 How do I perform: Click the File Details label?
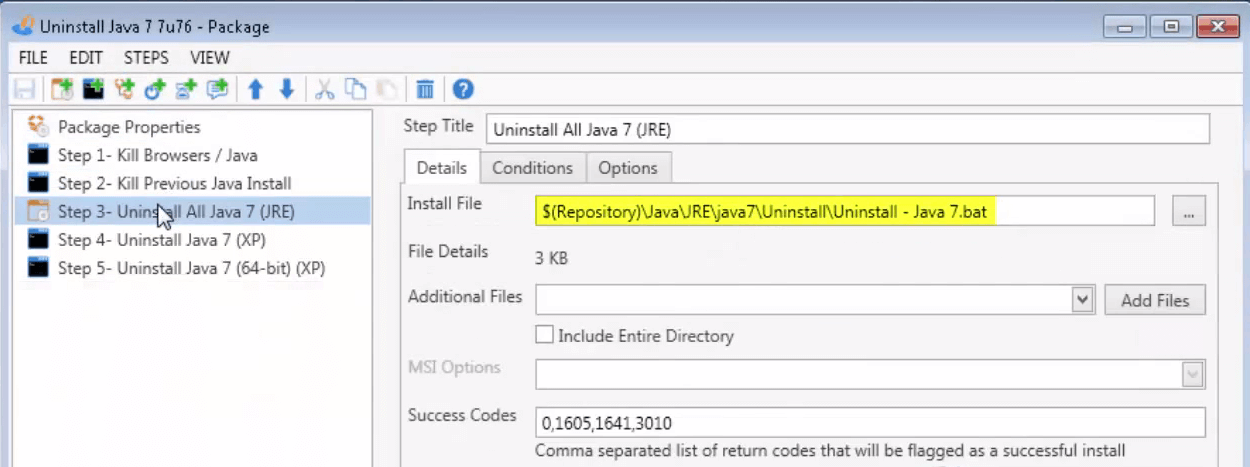(x=448, y=251)
